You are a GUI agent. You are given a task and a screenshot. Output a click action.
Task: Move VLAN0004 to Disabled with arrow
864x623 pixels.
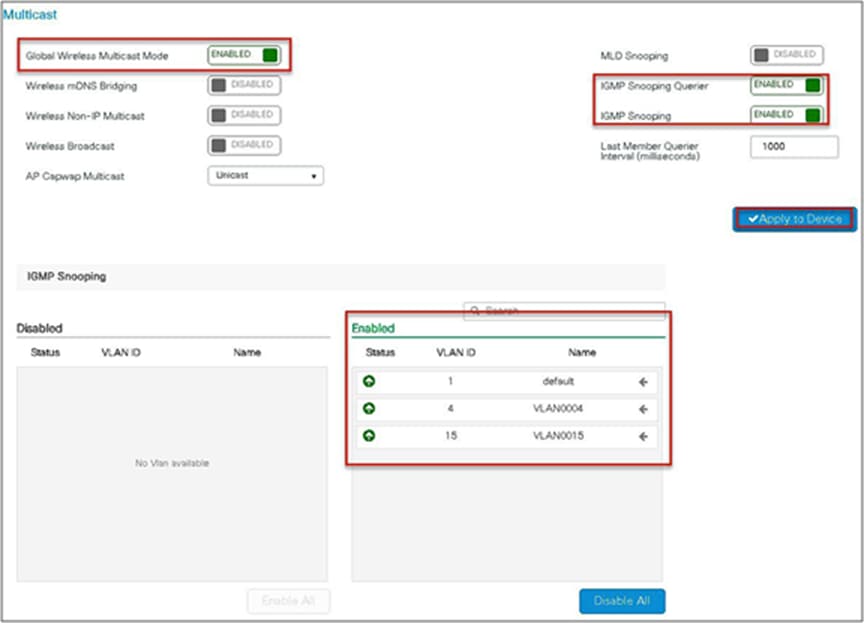point(643,409)
